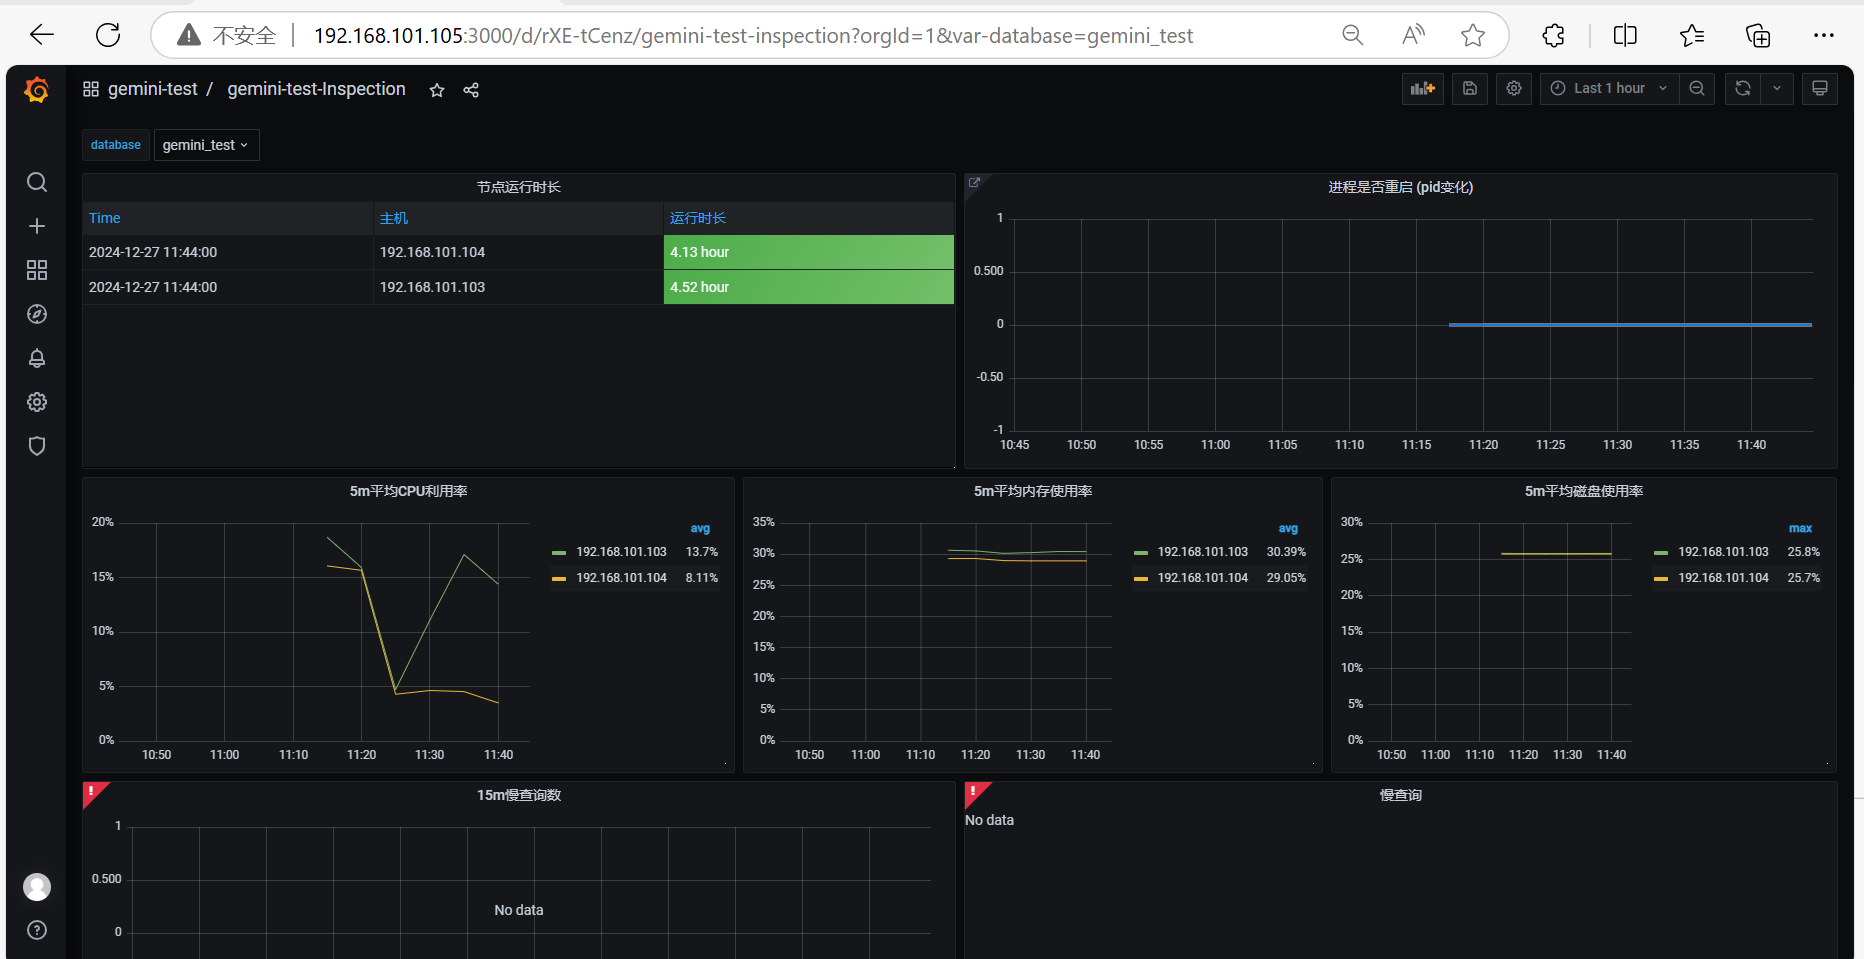1864x959 pixels.
Task: Open browser favorites list icon
Action: click(1692, 36)
